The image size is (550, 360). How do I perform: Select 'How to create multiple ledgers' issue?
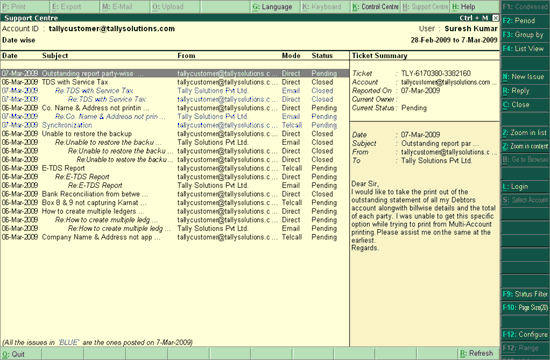tap(175, 211)
